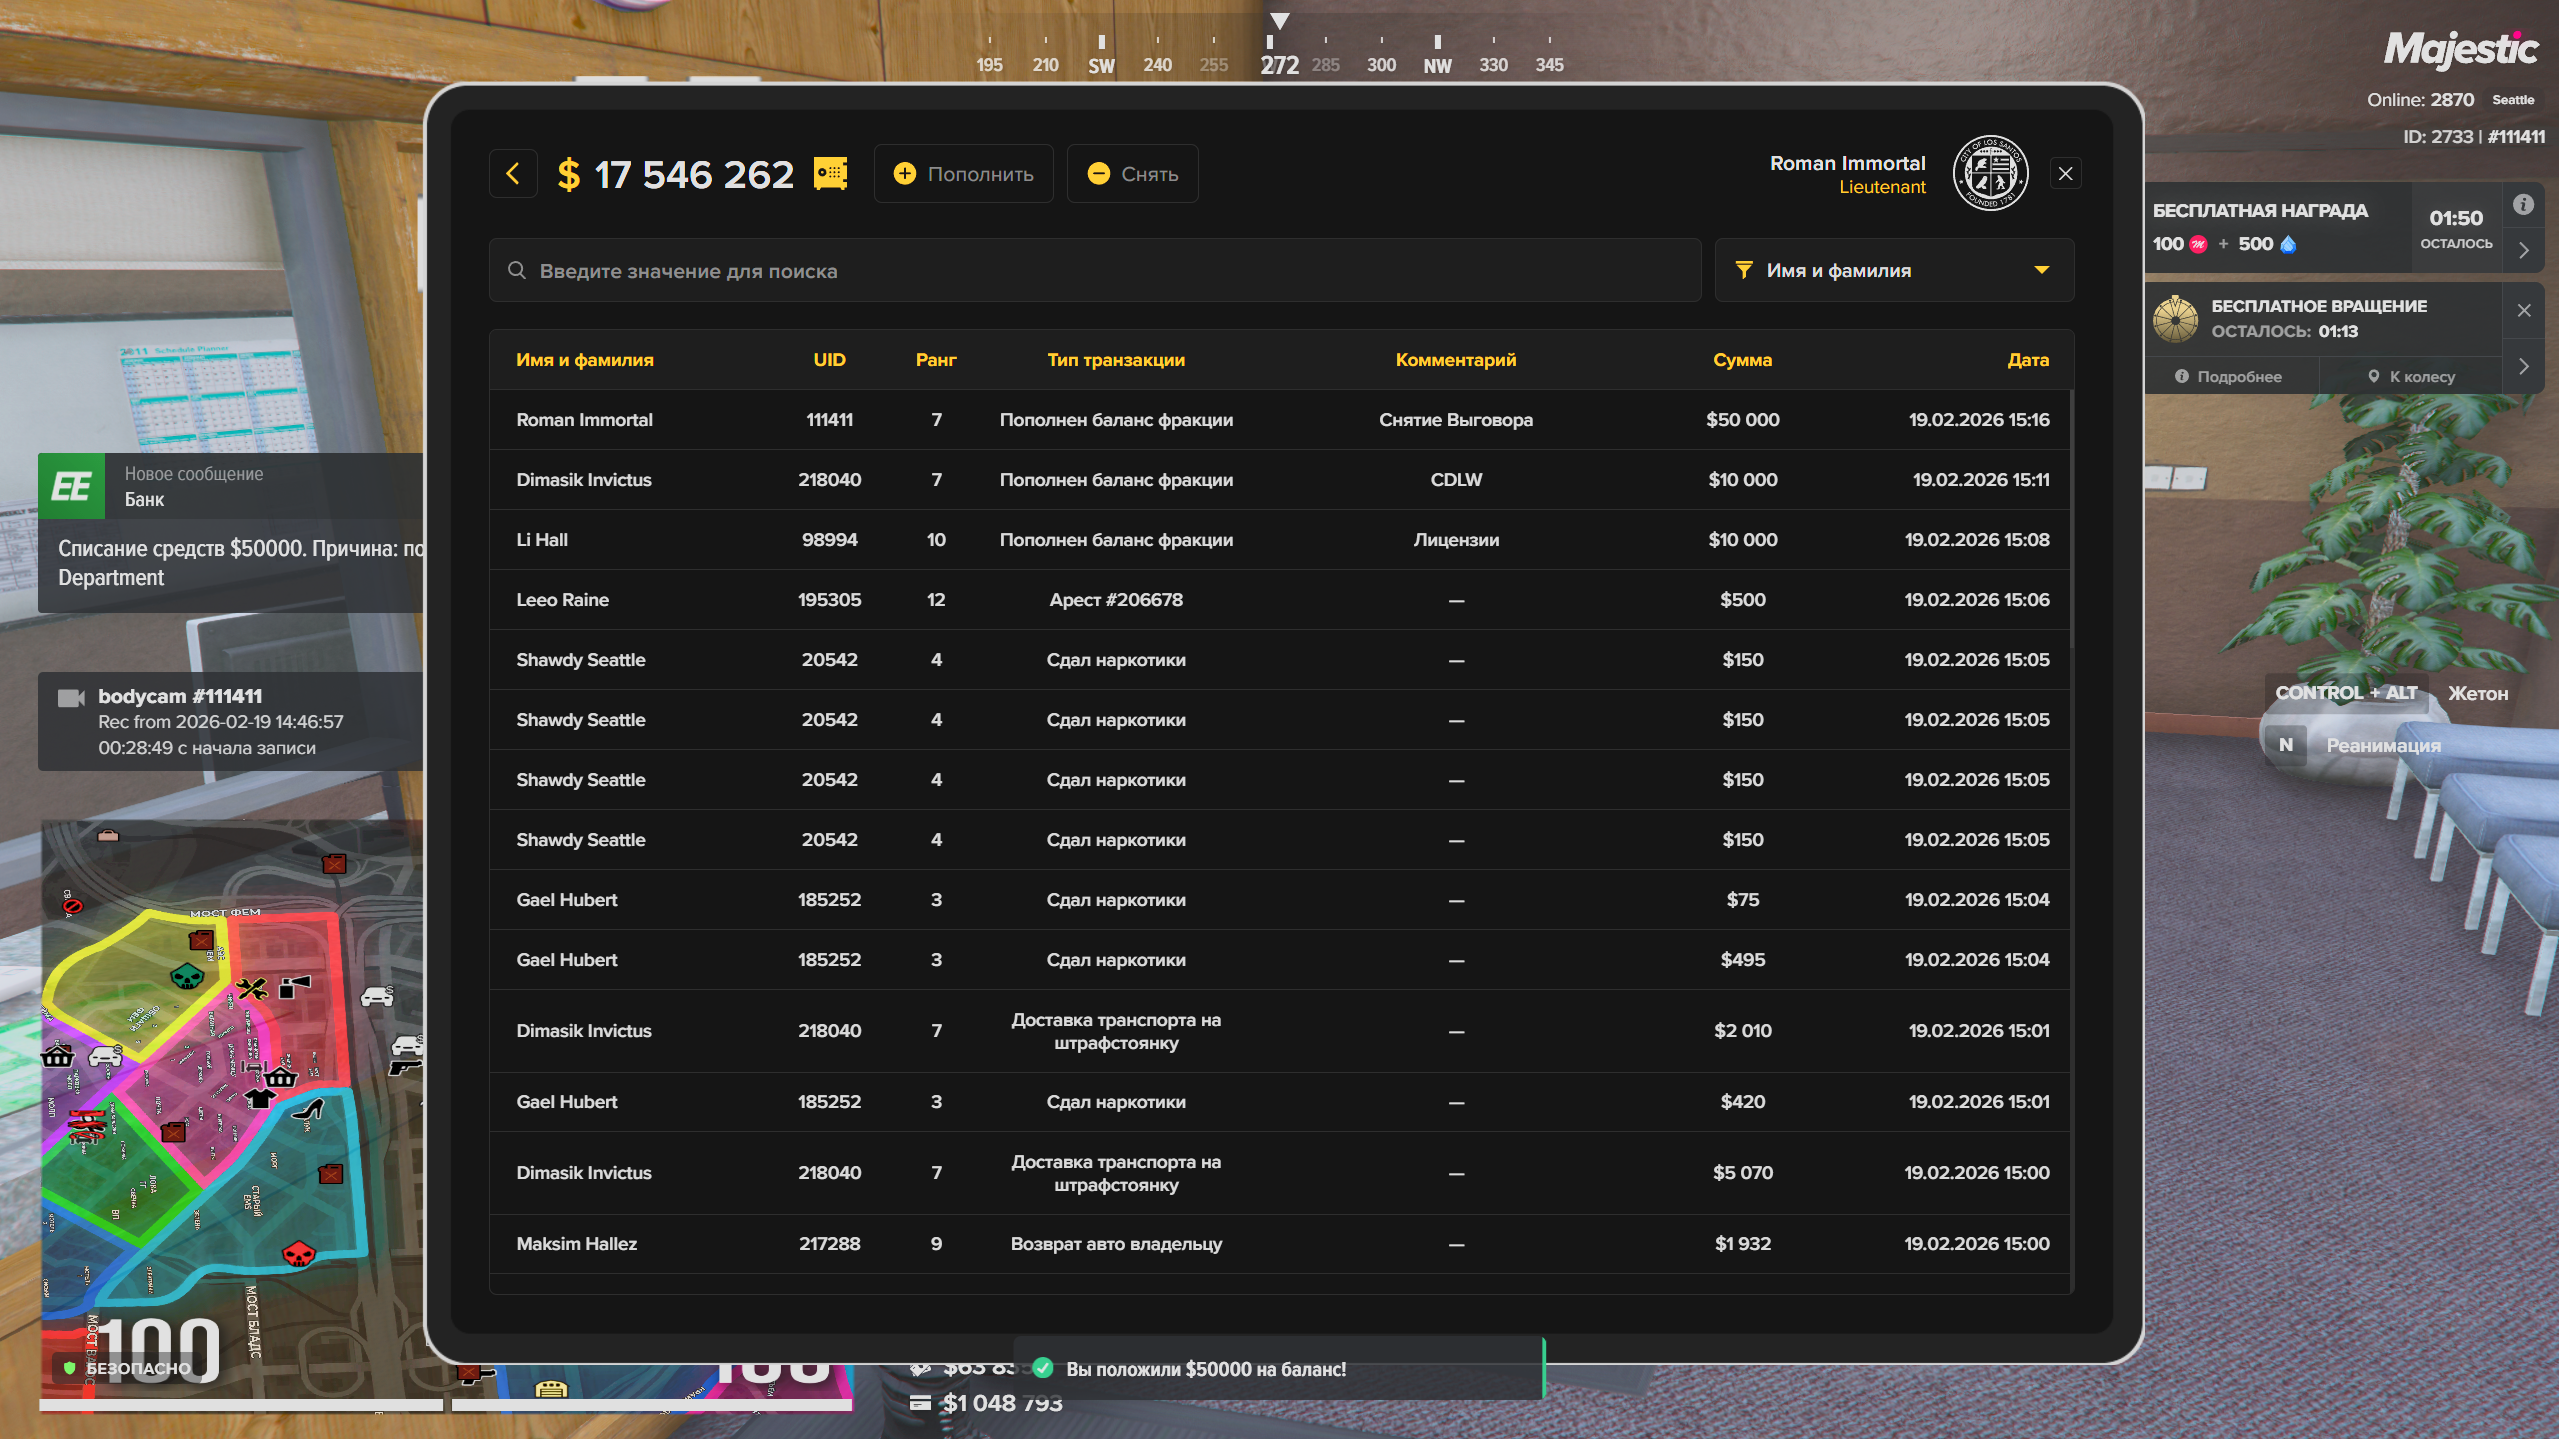Expand the free reward panel chevron
2559x1439 pixels.
2524,251
